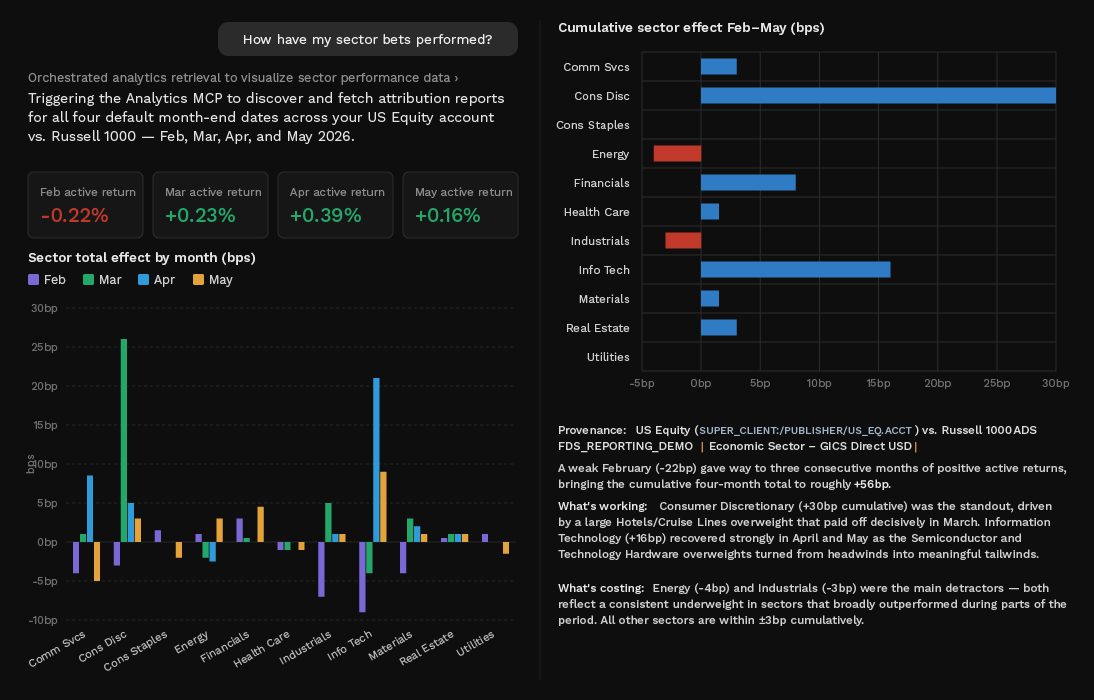
Task: Click the 'Provenance:' label
Action: (592, 431)
